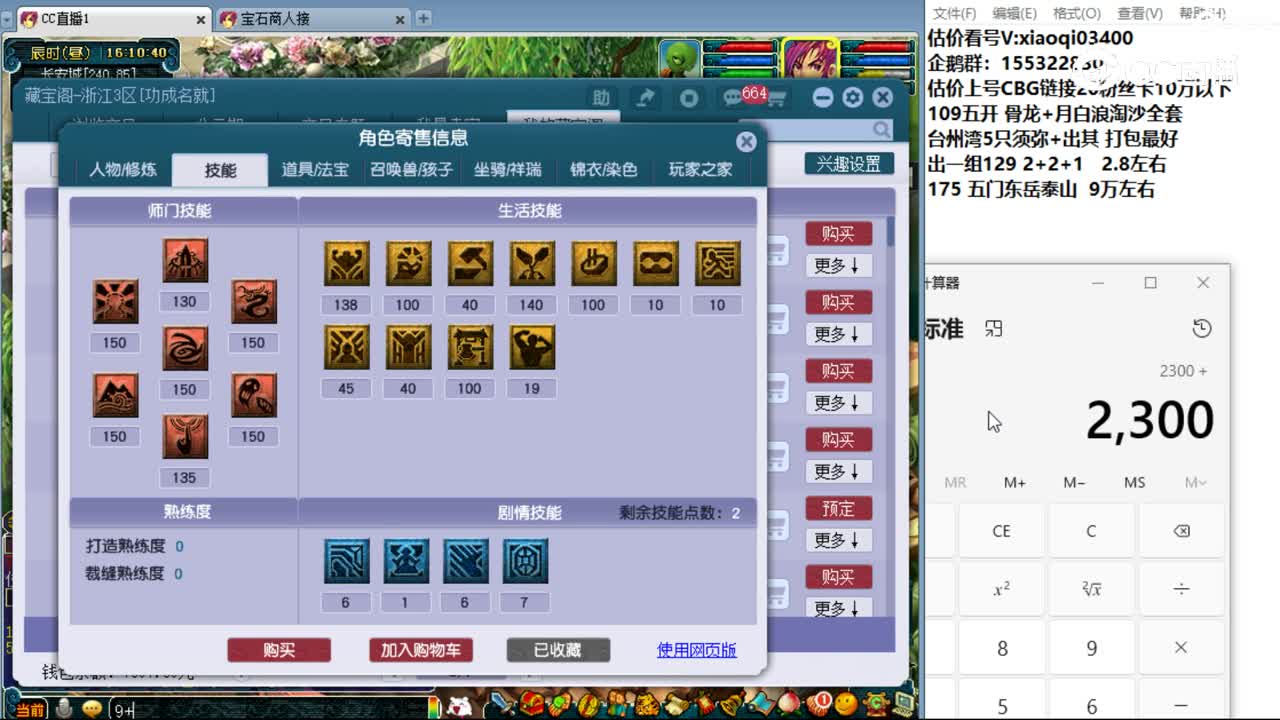Viewport: 1280px width, 720px height.
Task: Click the 剩余技能点数: 2 text
Action: pyautogui.click(x=679, y=513)
